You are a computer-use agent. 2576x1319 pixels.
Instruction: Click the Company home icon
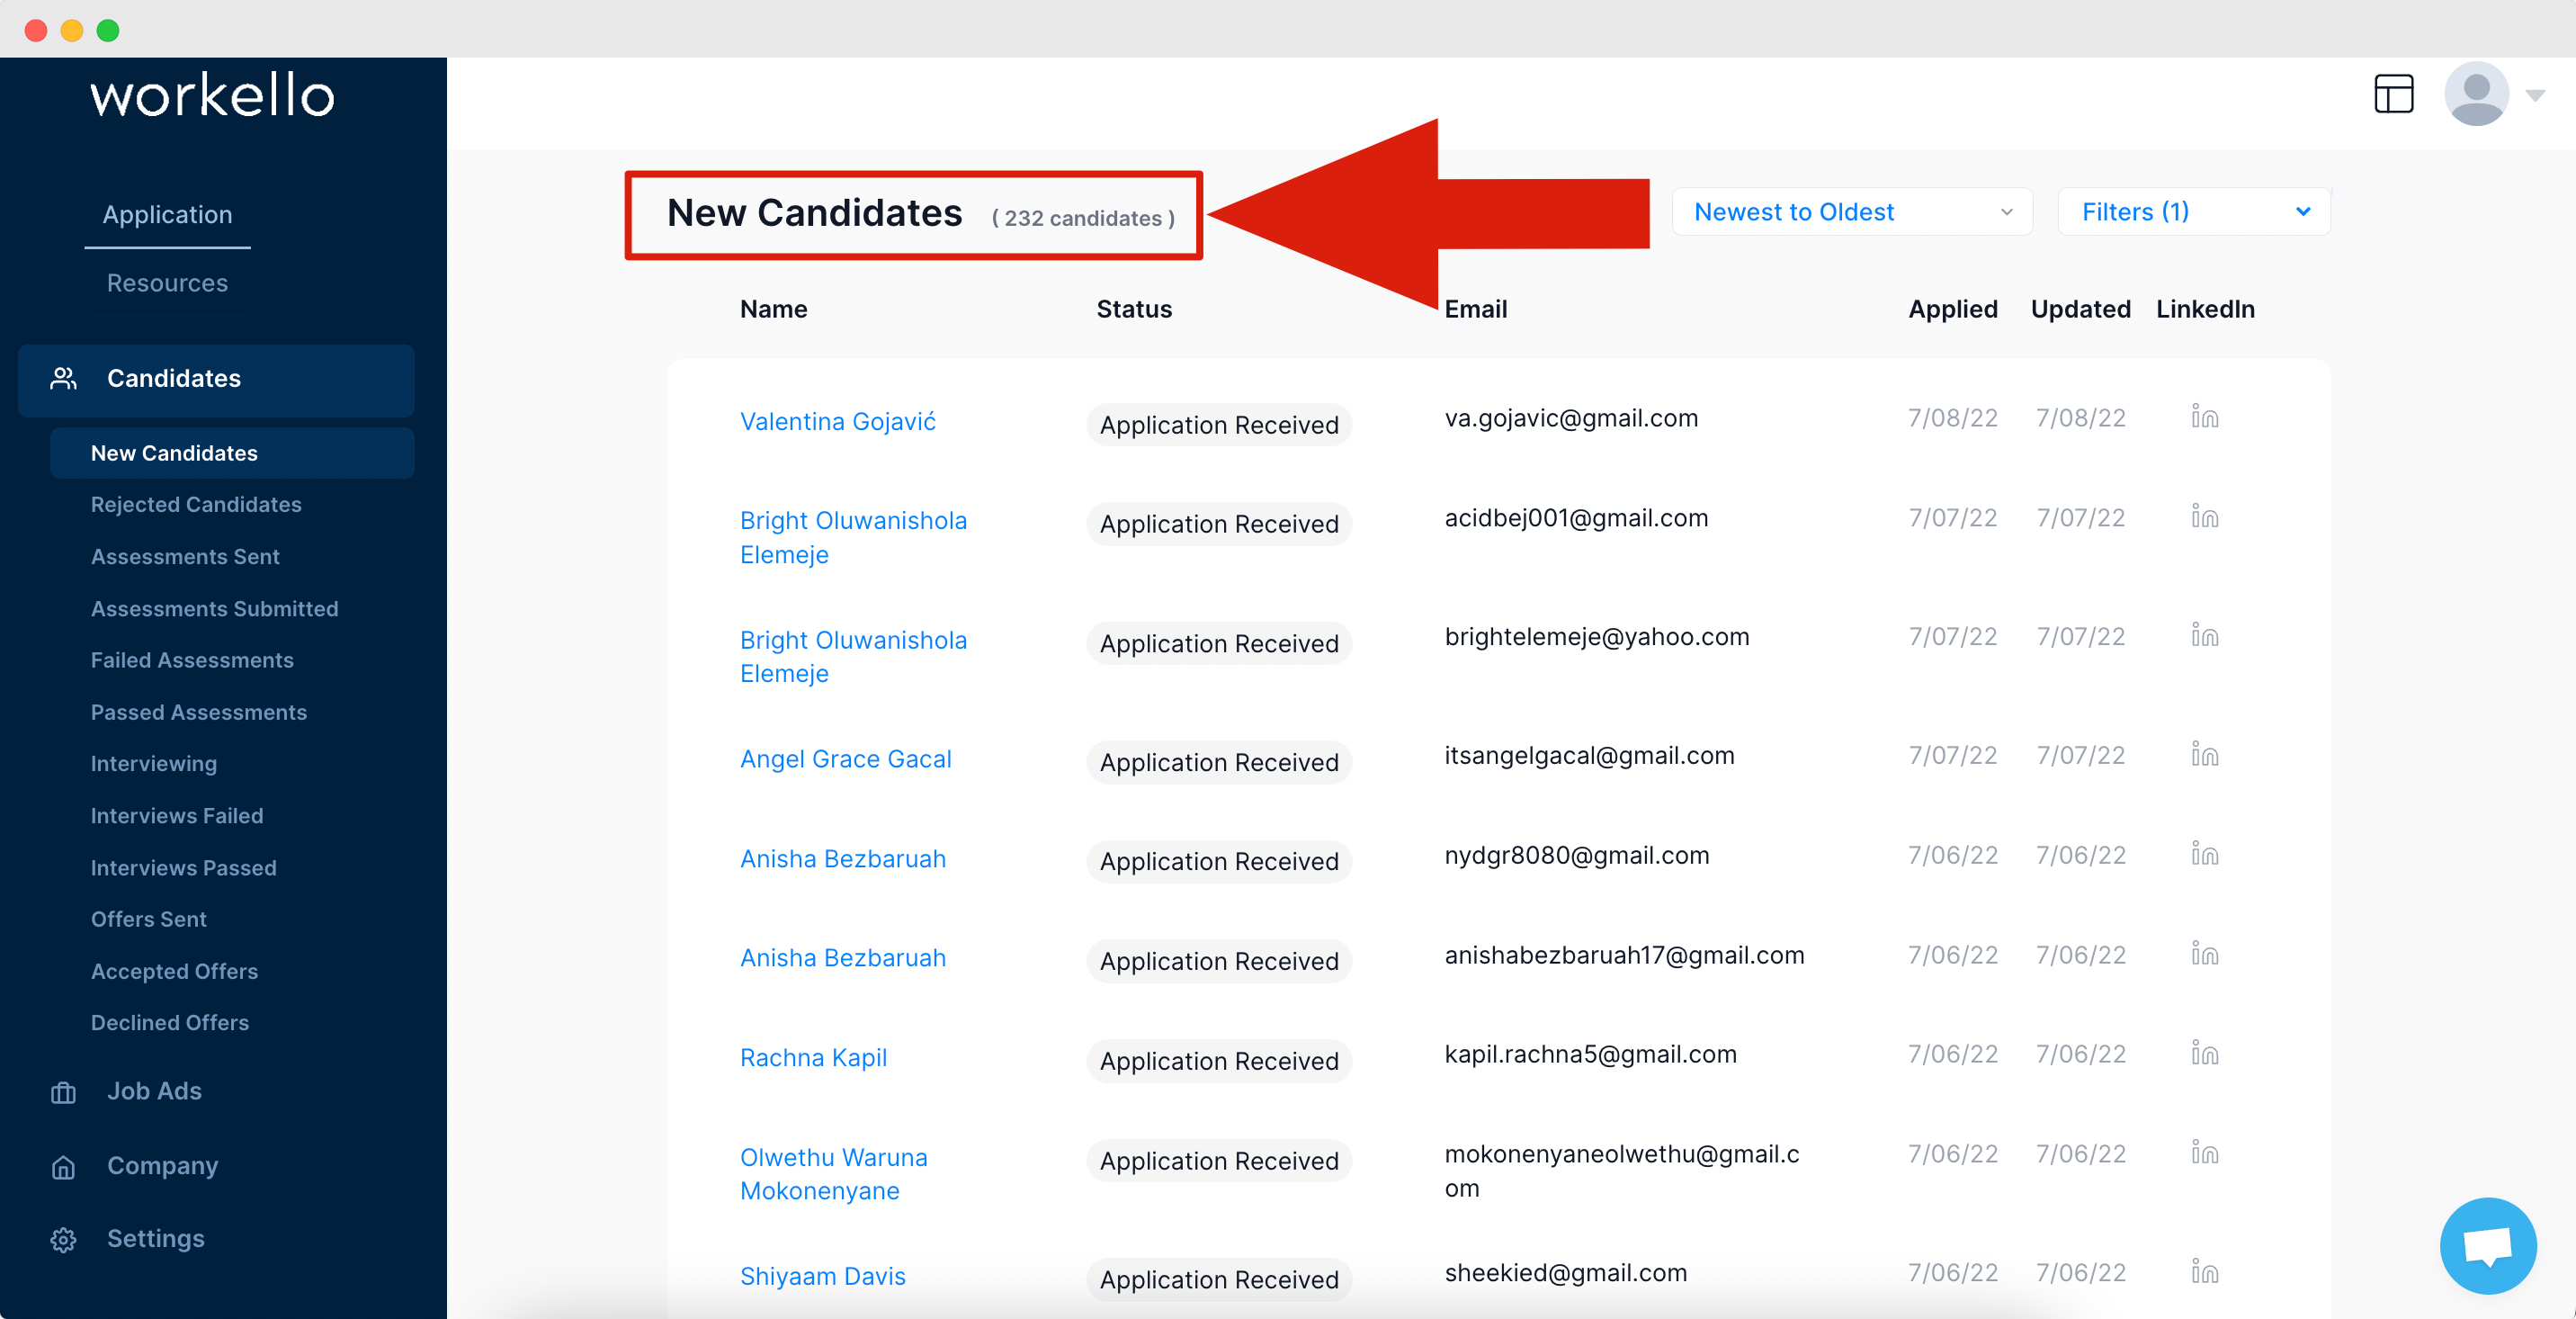click(x=63, y=1167)
